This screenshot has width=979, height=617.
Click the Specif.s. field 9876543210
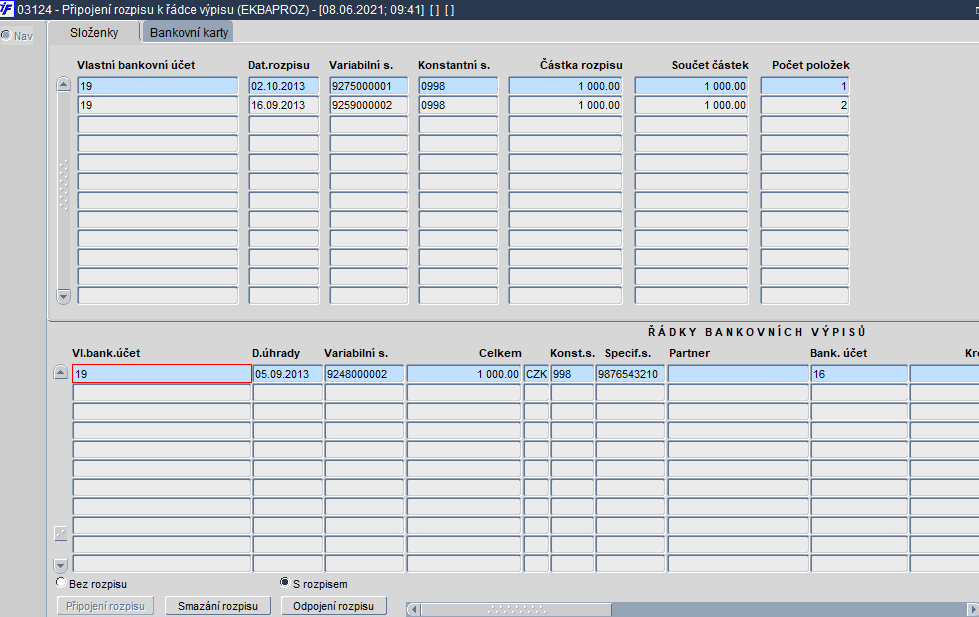631,373
